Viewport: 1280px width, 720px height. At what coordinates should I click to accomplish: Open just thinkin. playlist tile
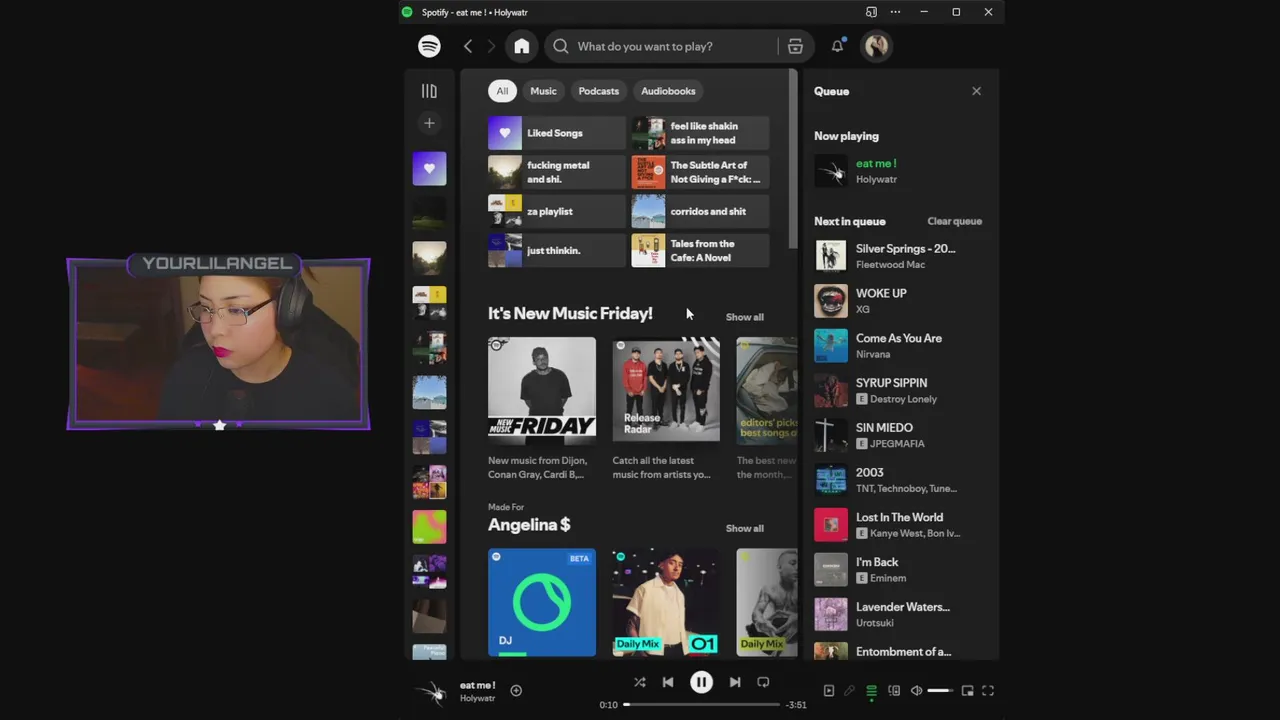point(557,250)
